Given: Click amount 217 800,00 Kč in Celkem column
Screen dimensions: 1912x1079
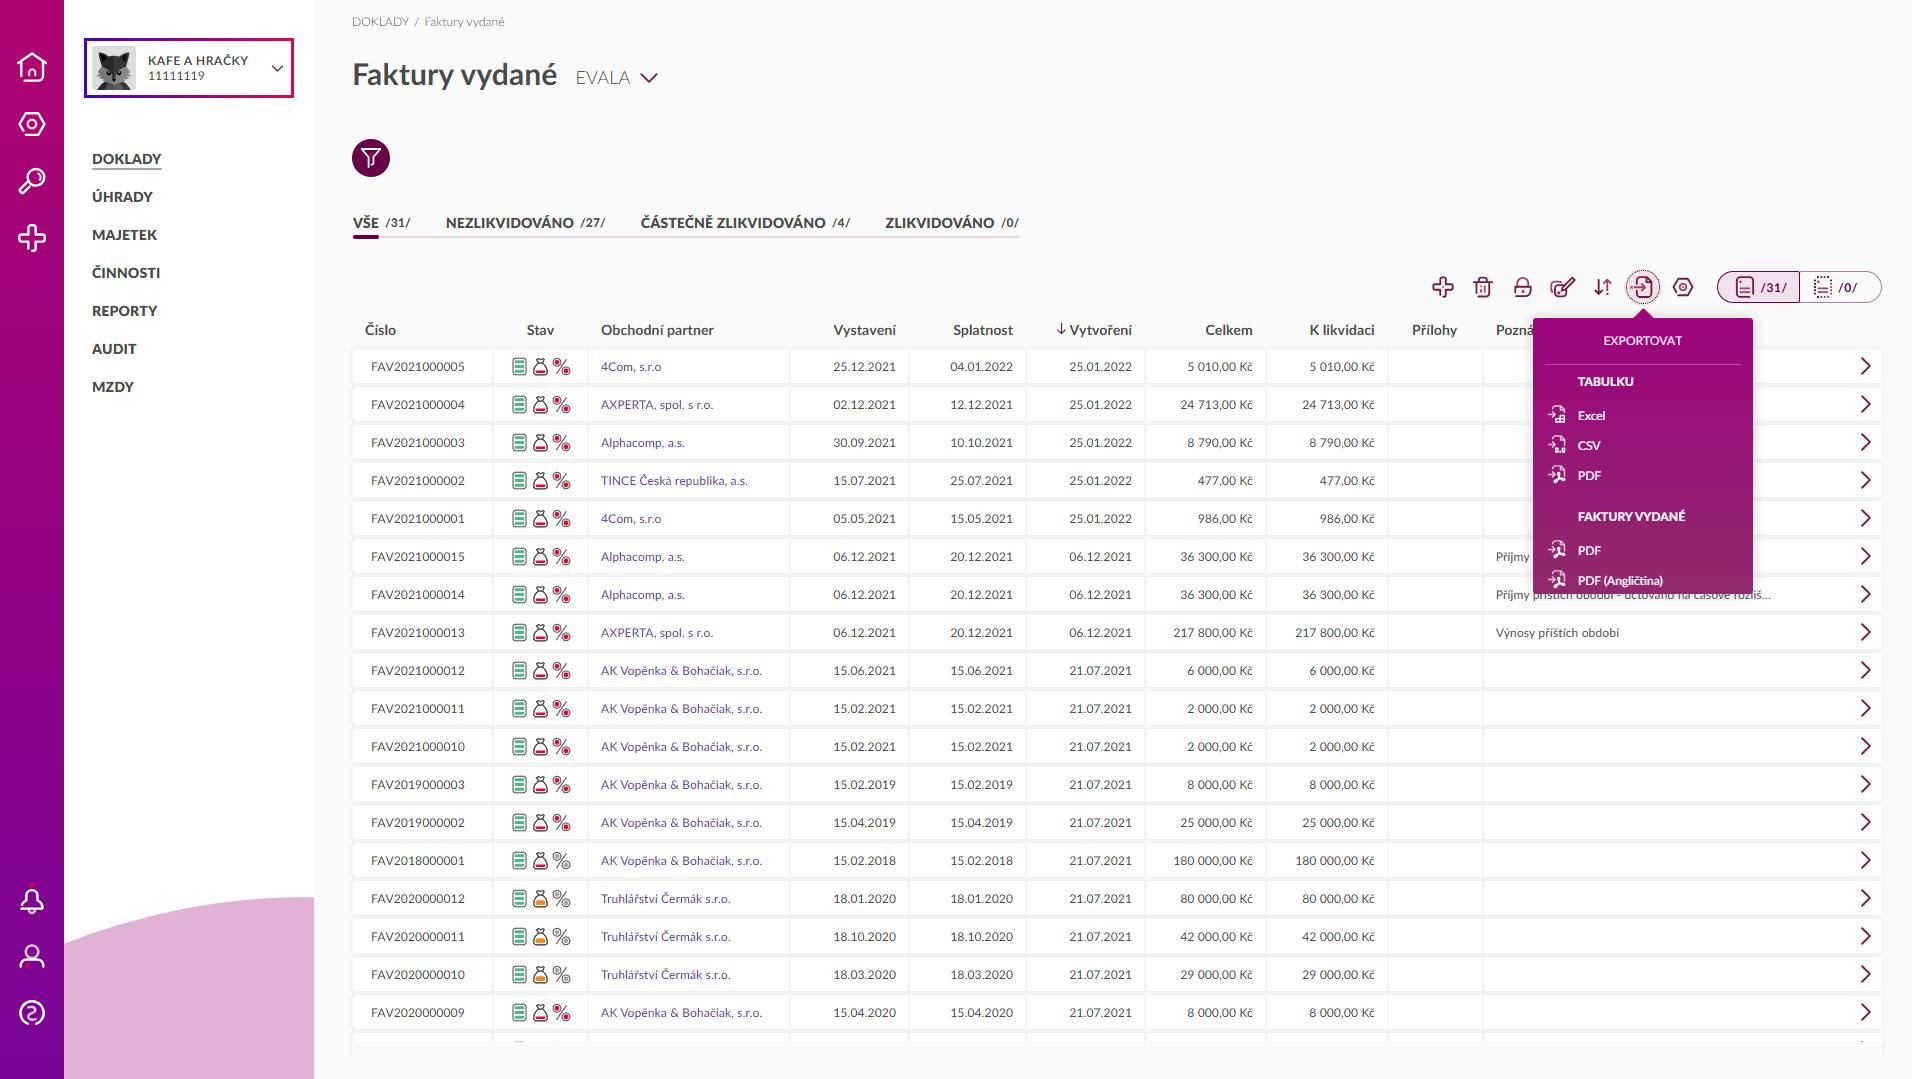Looking at the screenshot, I should (x=1212, y=633).
